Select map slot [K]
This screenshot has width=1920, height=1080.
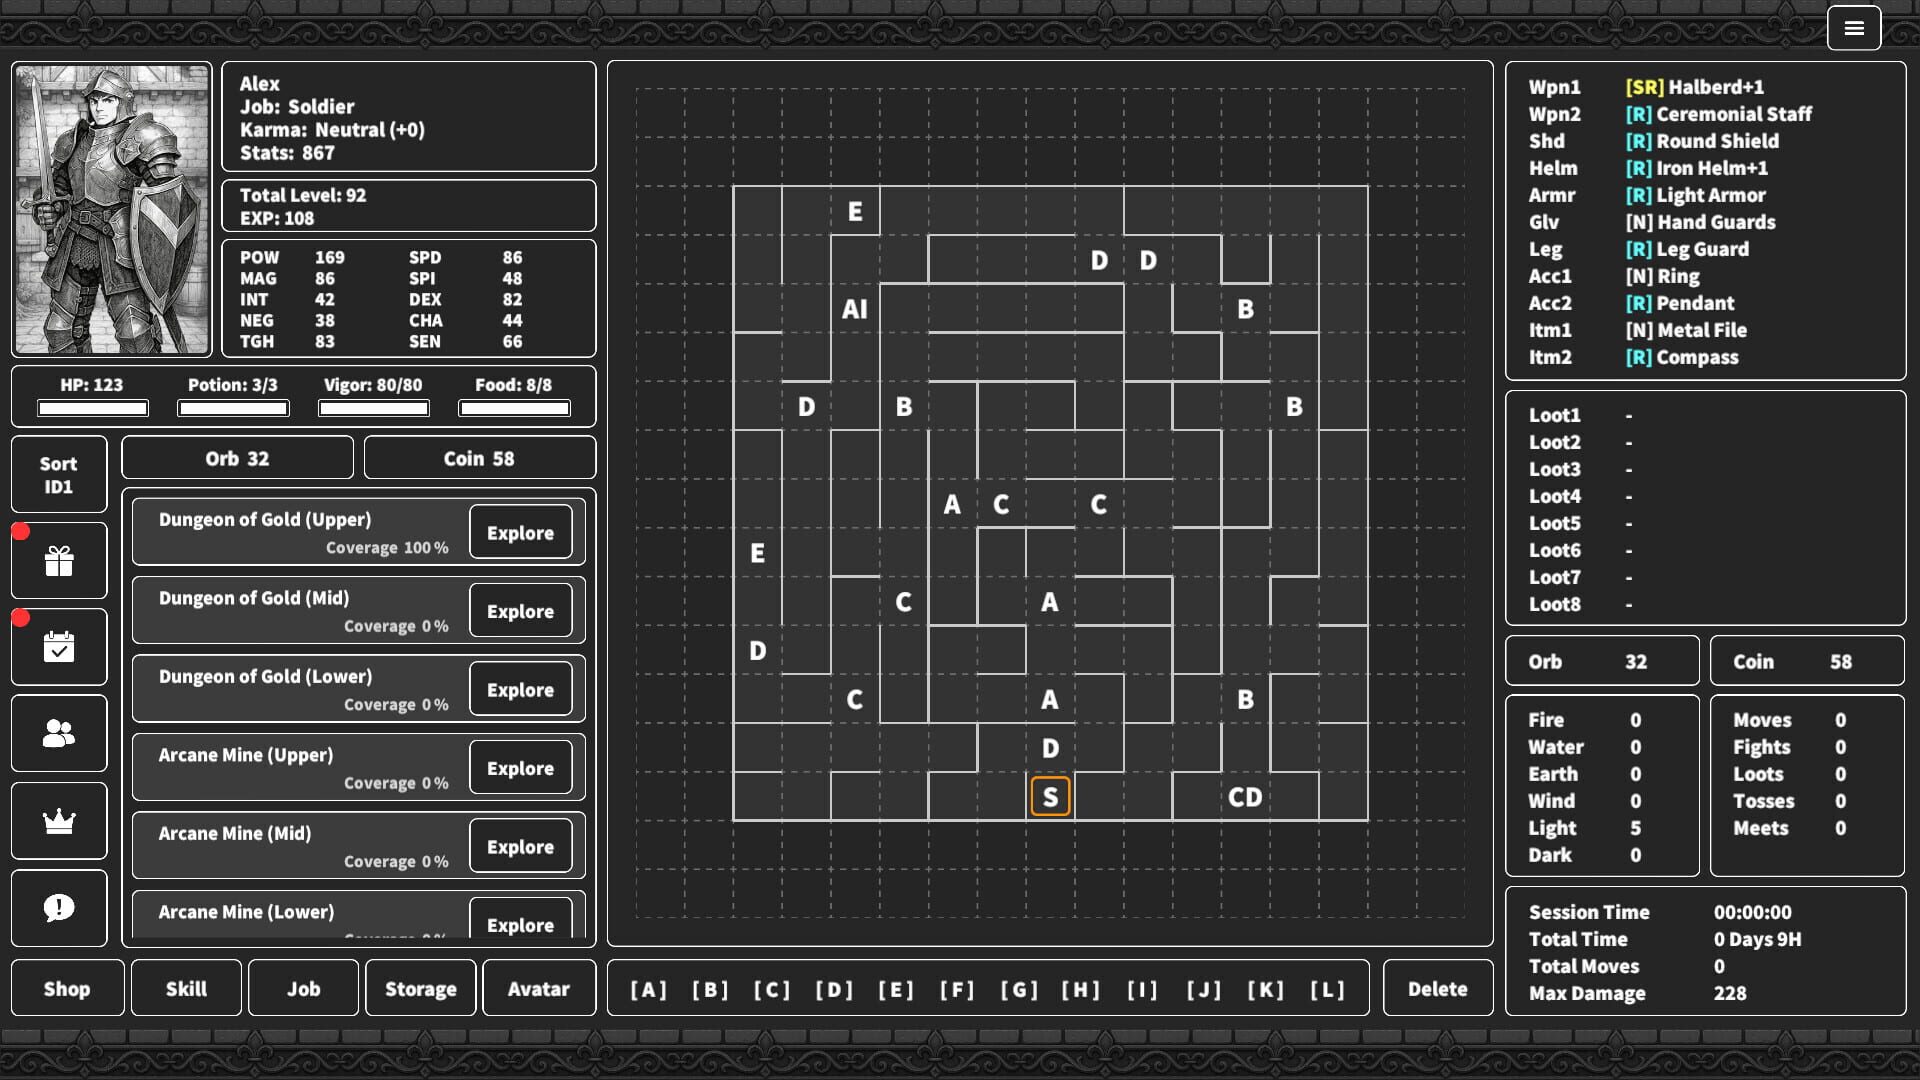click(x=1265, y=990)
